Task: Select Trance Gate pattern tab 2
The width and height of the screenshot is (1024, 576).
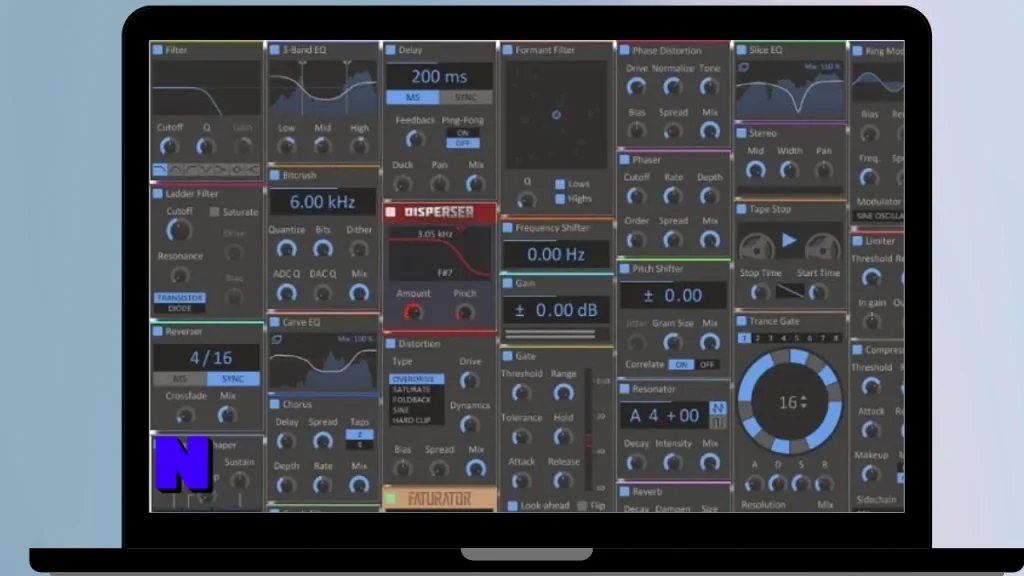Action: (x=758, y=338)
